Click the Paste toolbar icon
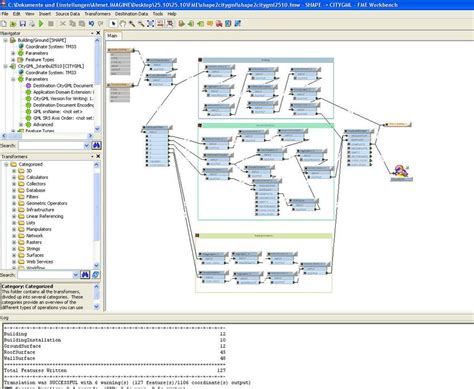 [82, 23]
